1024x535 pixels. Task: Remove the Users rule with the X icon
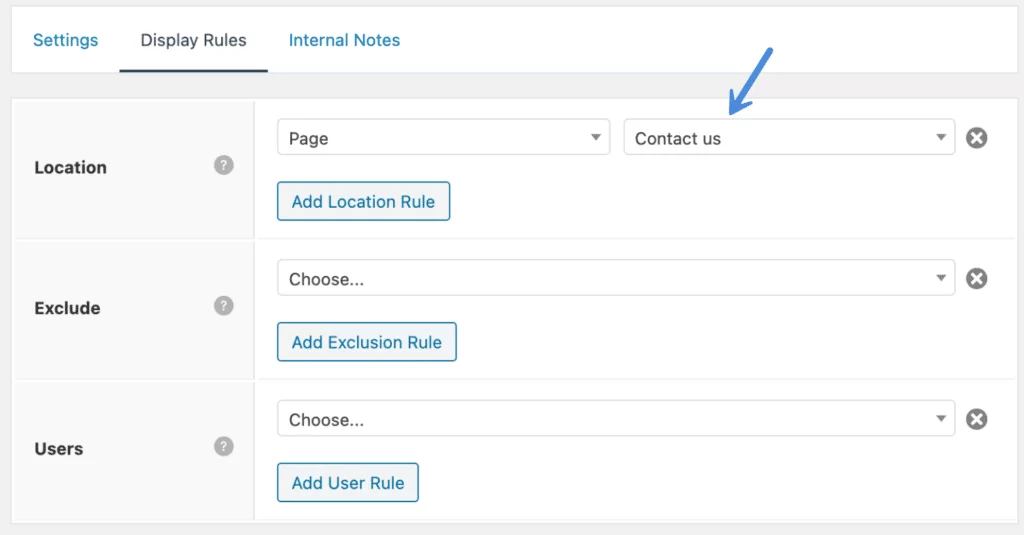click(x=976, y=419)
